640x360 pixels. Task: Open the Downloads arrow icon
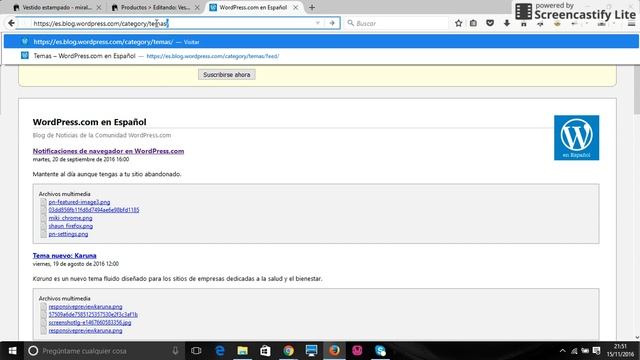(507, 23)
